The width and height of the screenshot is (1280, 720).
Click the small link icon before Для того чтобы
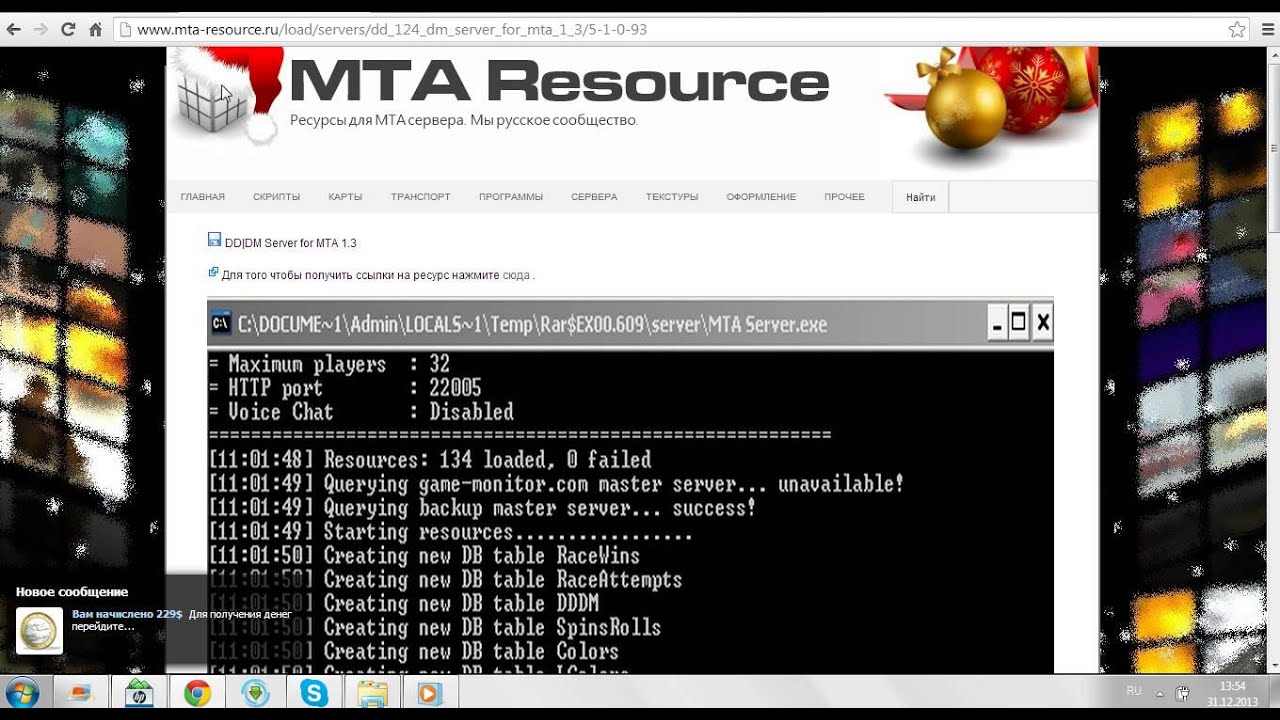coord(213,272)
